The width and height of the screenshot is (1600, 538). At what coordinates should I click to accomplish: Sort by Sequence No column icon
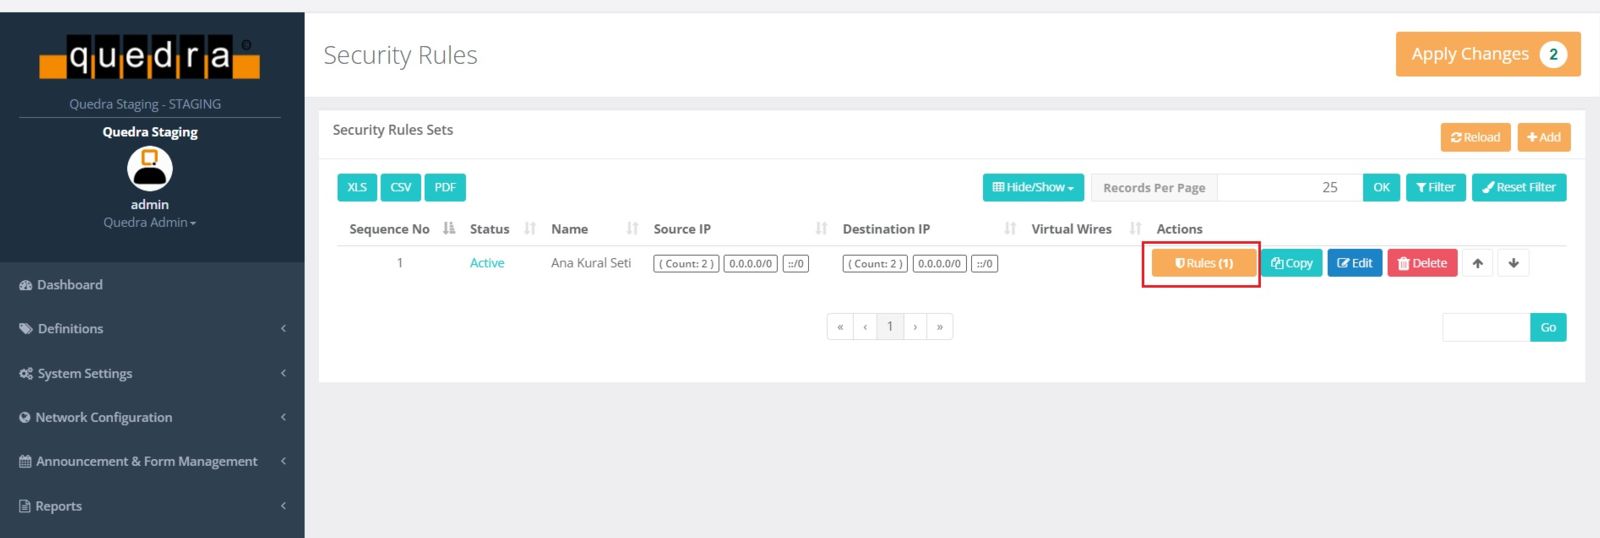(449, 229)
